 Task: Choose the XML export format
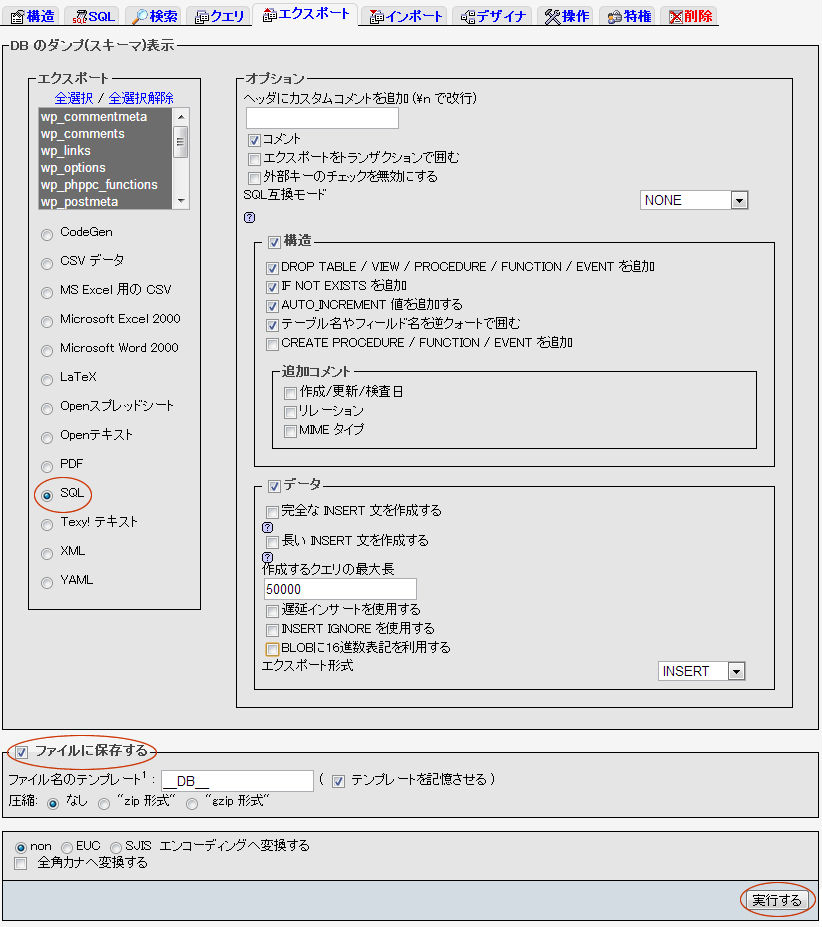tap(47, 553)
